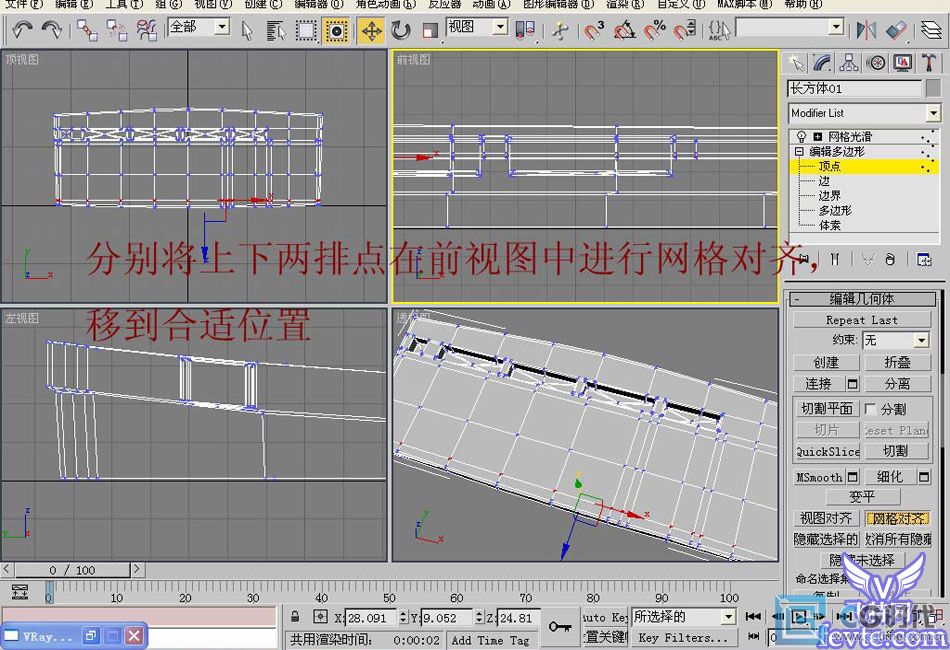Activate the Select and Move tool
Screen dimensions: 950x650
[x=371, y=30]
